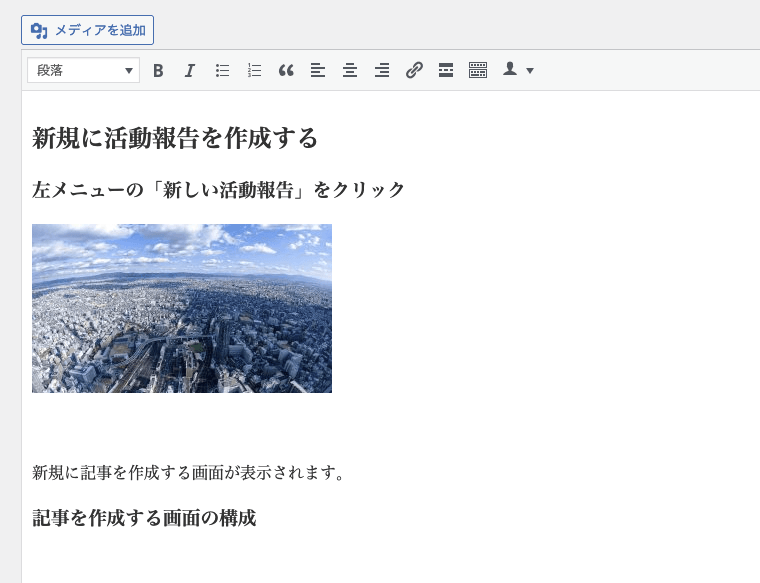This screenshot has width=760, height=583.
Task: Toggle the toolbar kitchen sink
Action: pyautogui.click(x=478, y=71)
